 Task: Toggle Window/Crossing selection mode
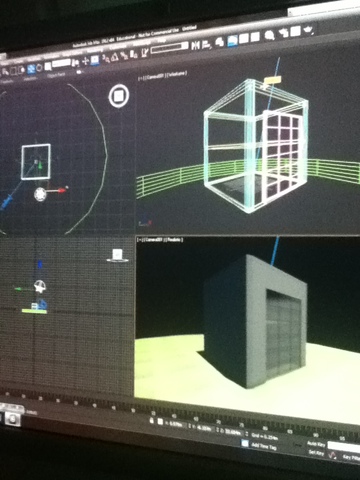pos(21,70)
